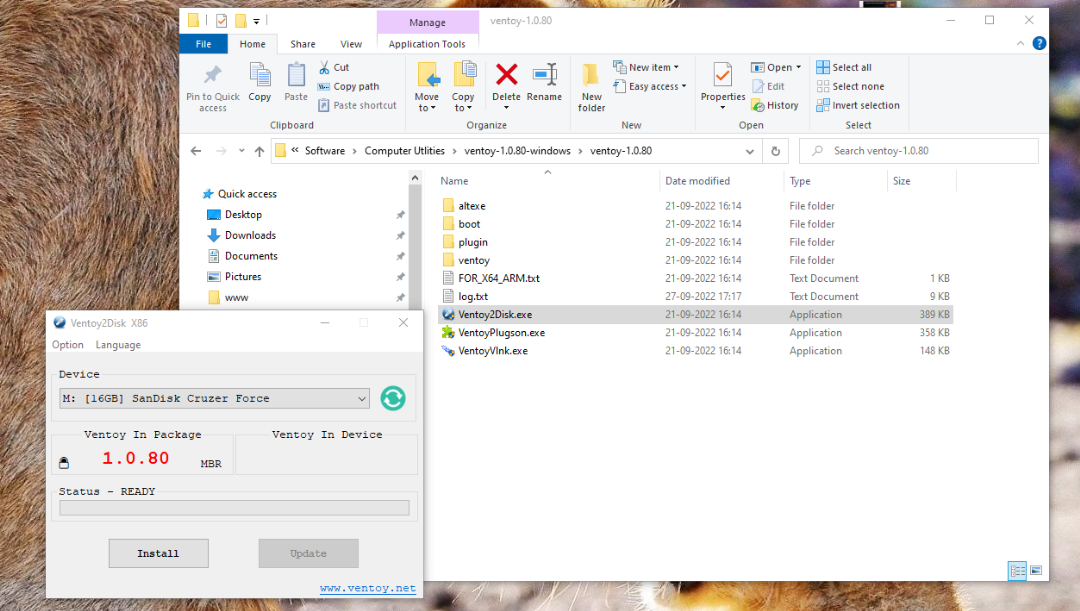The width and height of the screenshot is (1080, 611).
Task: Switch to details view toggle
Action: click(x=1018, y=571)
